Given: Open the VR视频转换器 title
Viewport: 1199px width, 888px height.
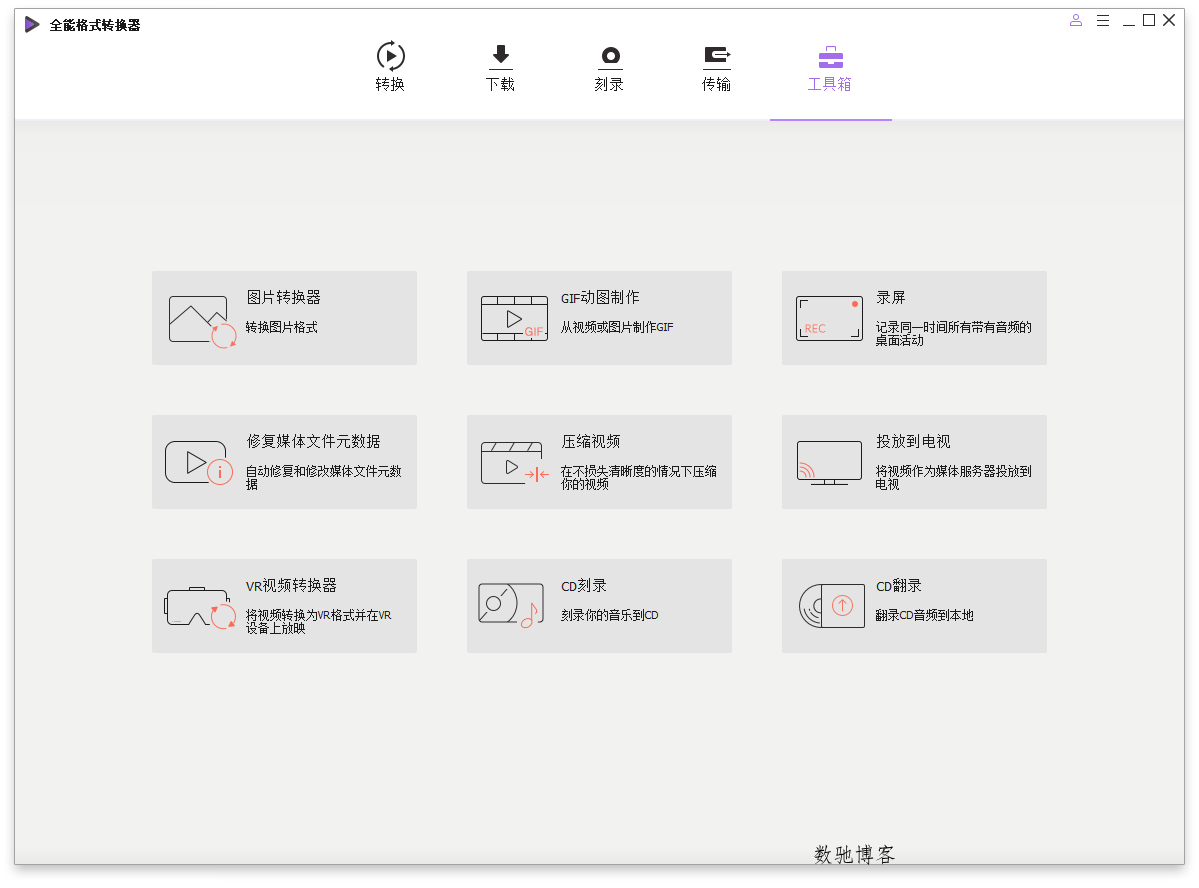Looking at the screenshot, I should (291, 586).
